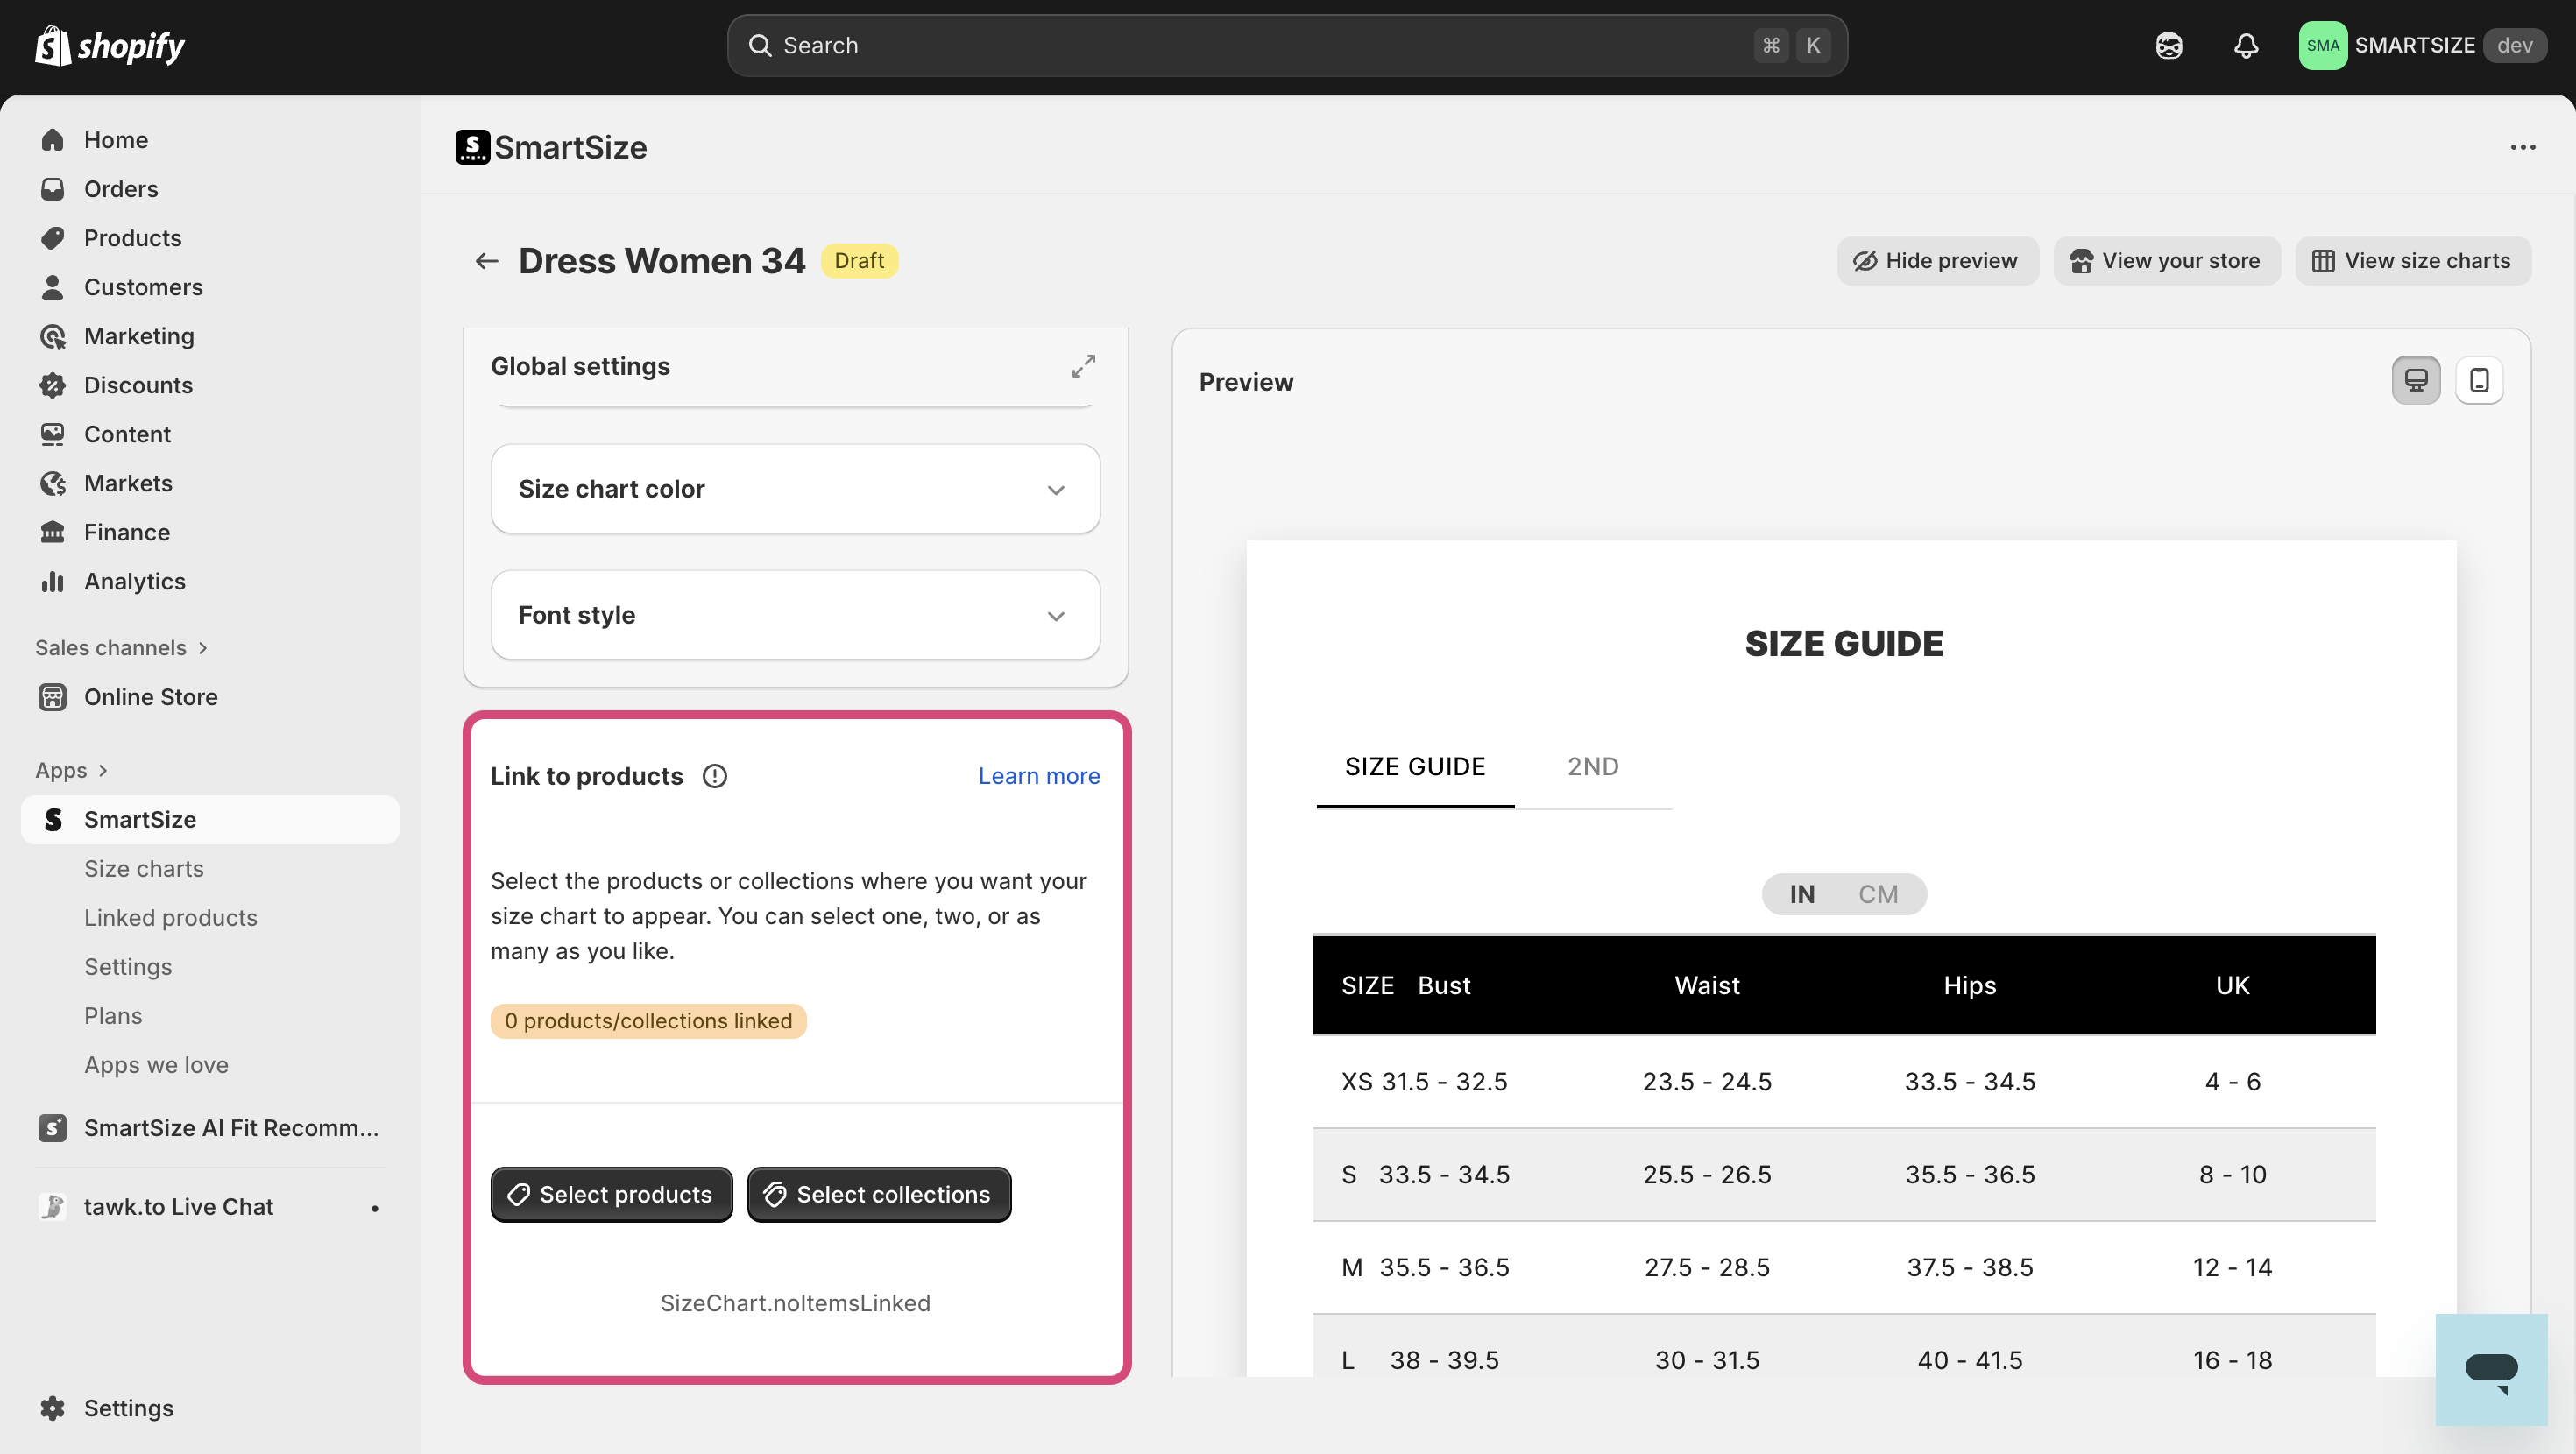Image resolution: width=2576 pixels, height=1454 pixels.
Task: Expand the Global settings panel icon
Action: 1083,366
